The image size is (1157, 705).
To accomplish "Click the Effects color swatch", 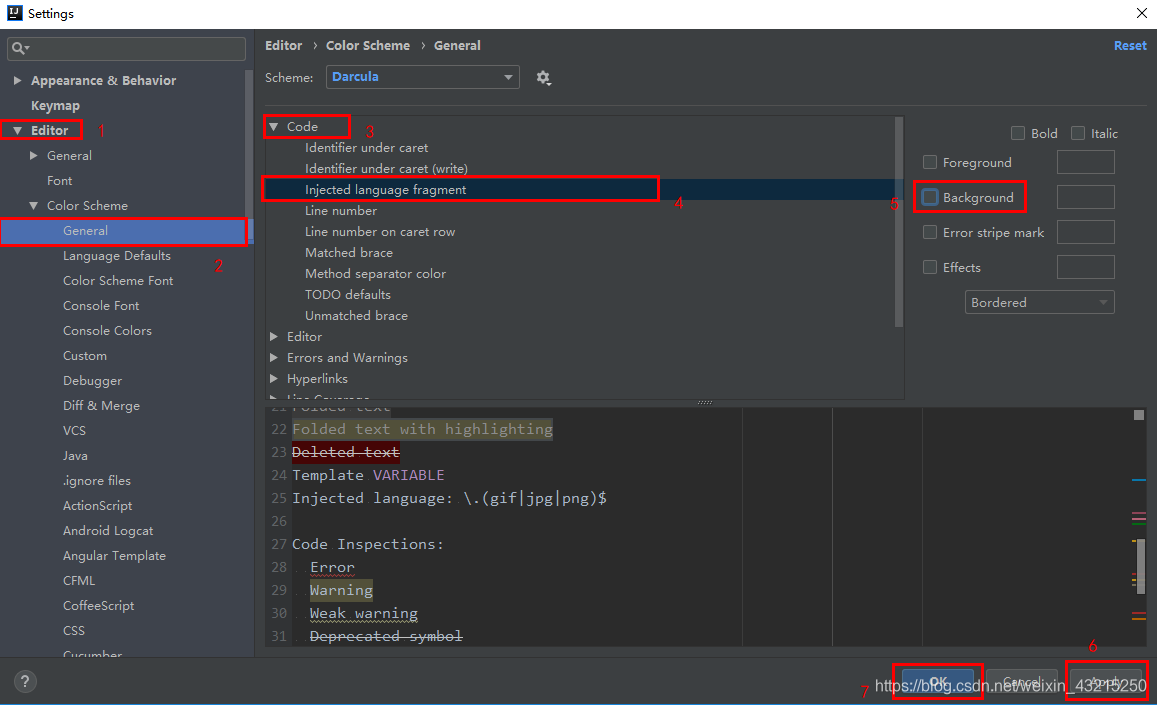I will coord(1085,267).
